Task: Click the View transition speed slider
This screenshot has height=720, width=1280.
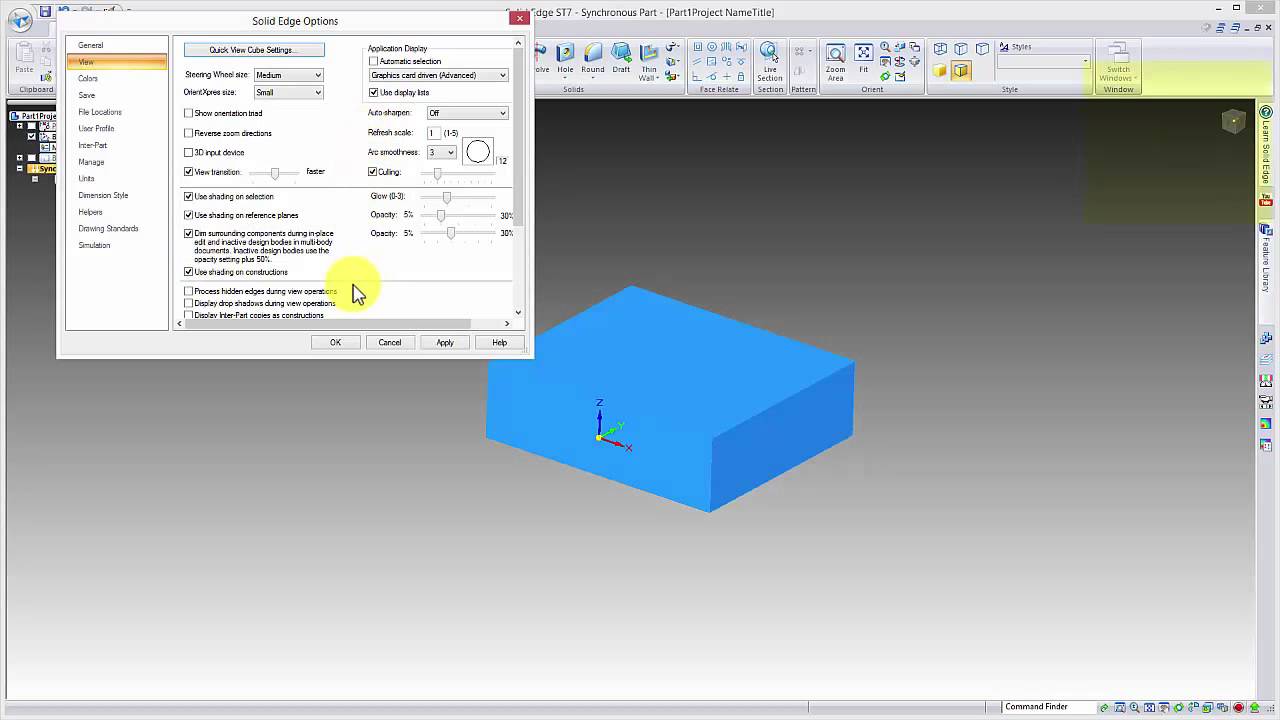Action: [x=274, y=172]
